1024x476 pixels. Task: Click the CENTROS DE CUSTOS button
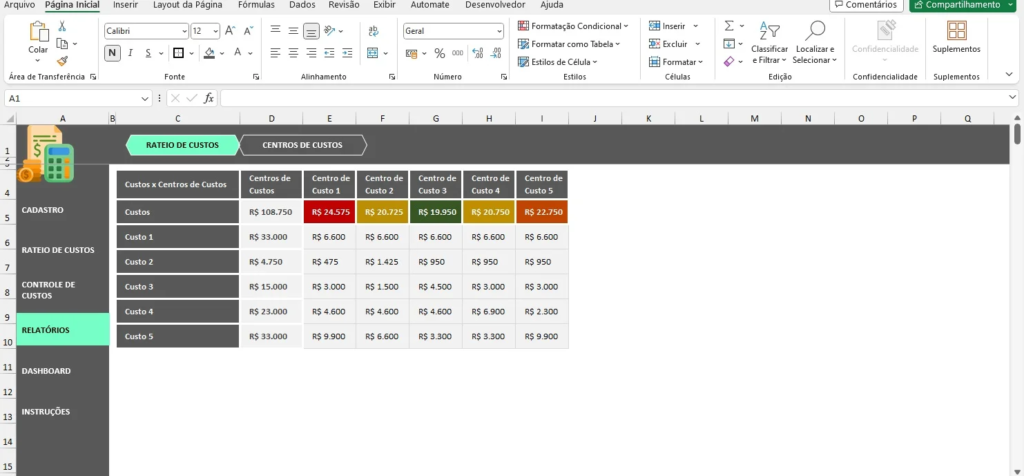coord(302,145)
